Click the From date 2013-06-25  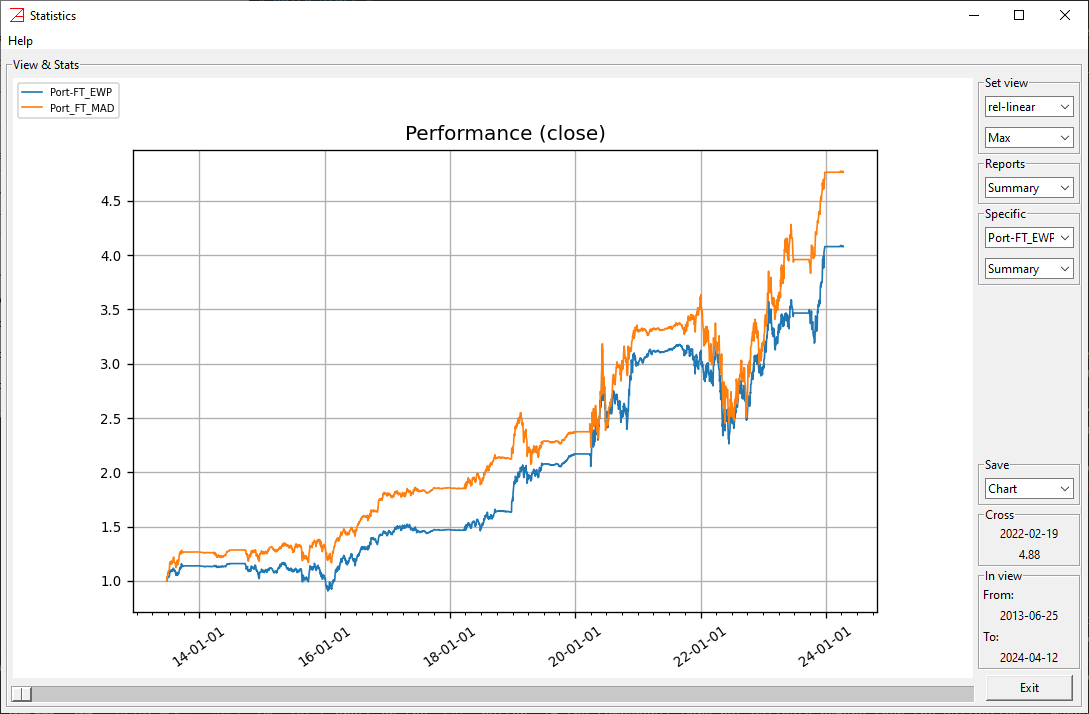1029,615
